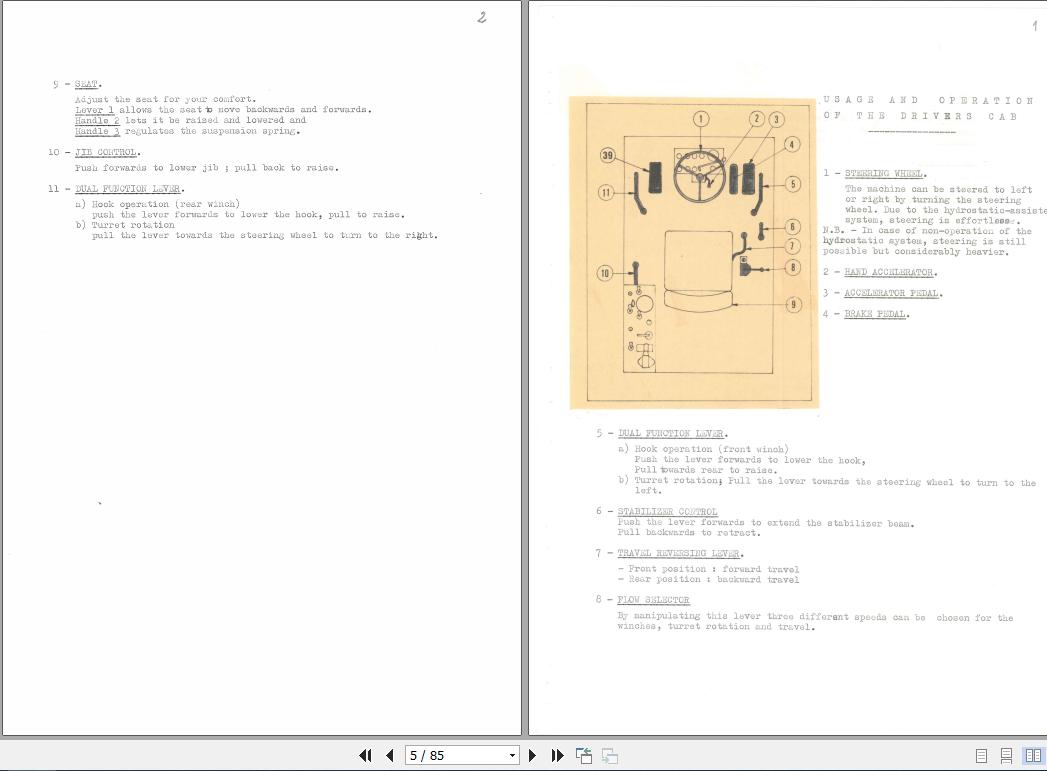
Task: Switch to single page view
Action: [981, 756]
